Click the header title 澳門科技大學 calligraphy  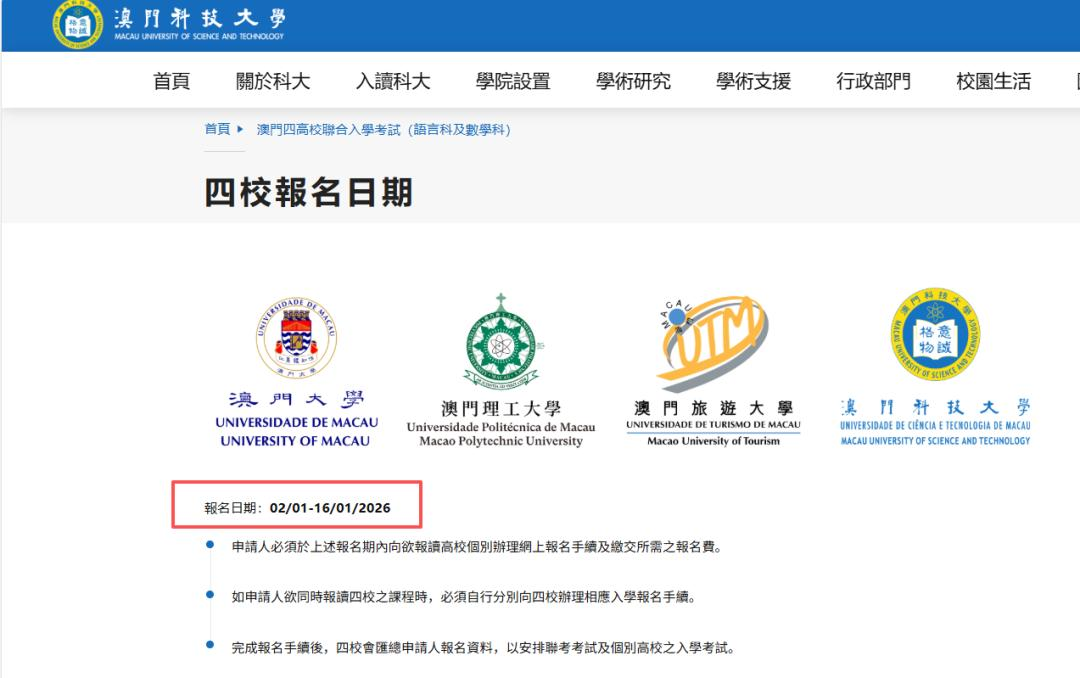(x=199, y=18)
